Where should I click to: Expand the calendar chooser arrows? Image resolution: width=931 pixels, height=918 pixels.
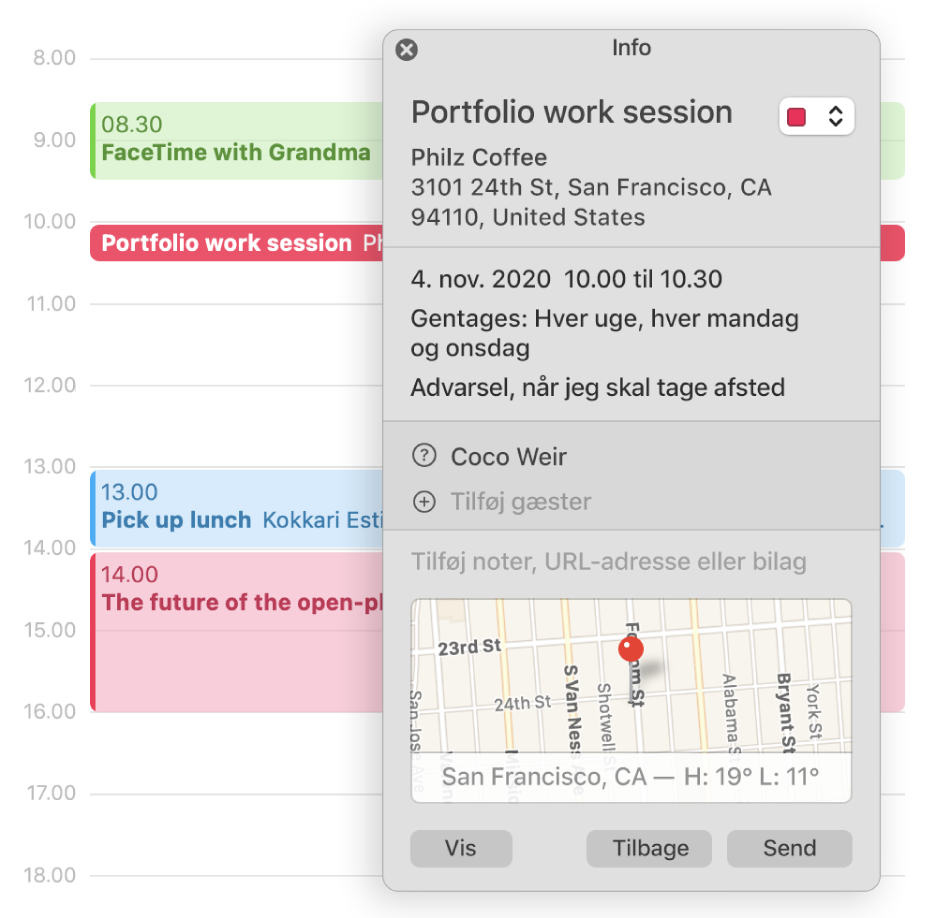click(x=835, y=116)
